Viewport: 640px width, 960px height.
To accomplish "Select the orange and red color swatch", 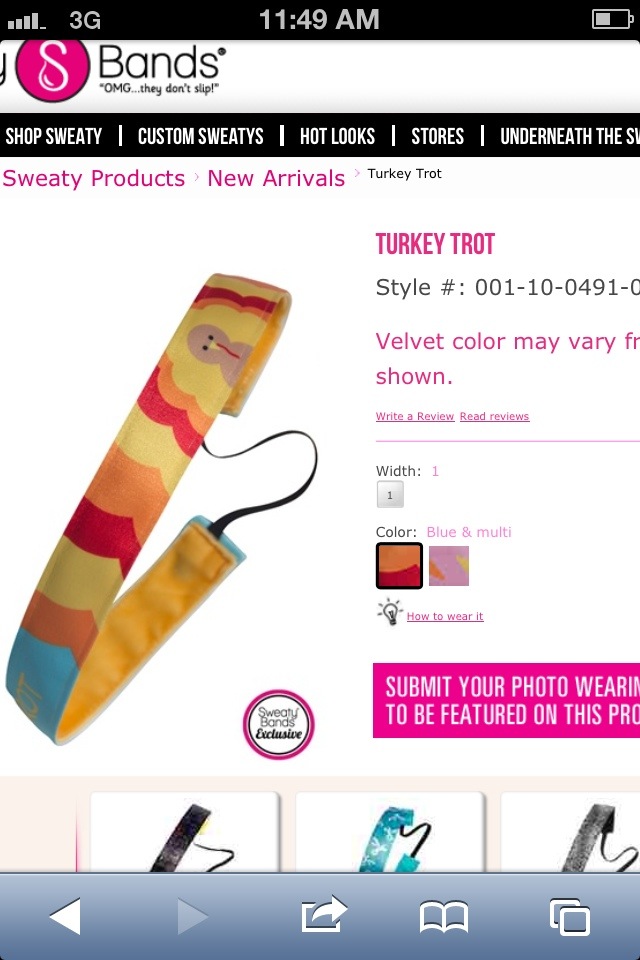I will [399, 566].
